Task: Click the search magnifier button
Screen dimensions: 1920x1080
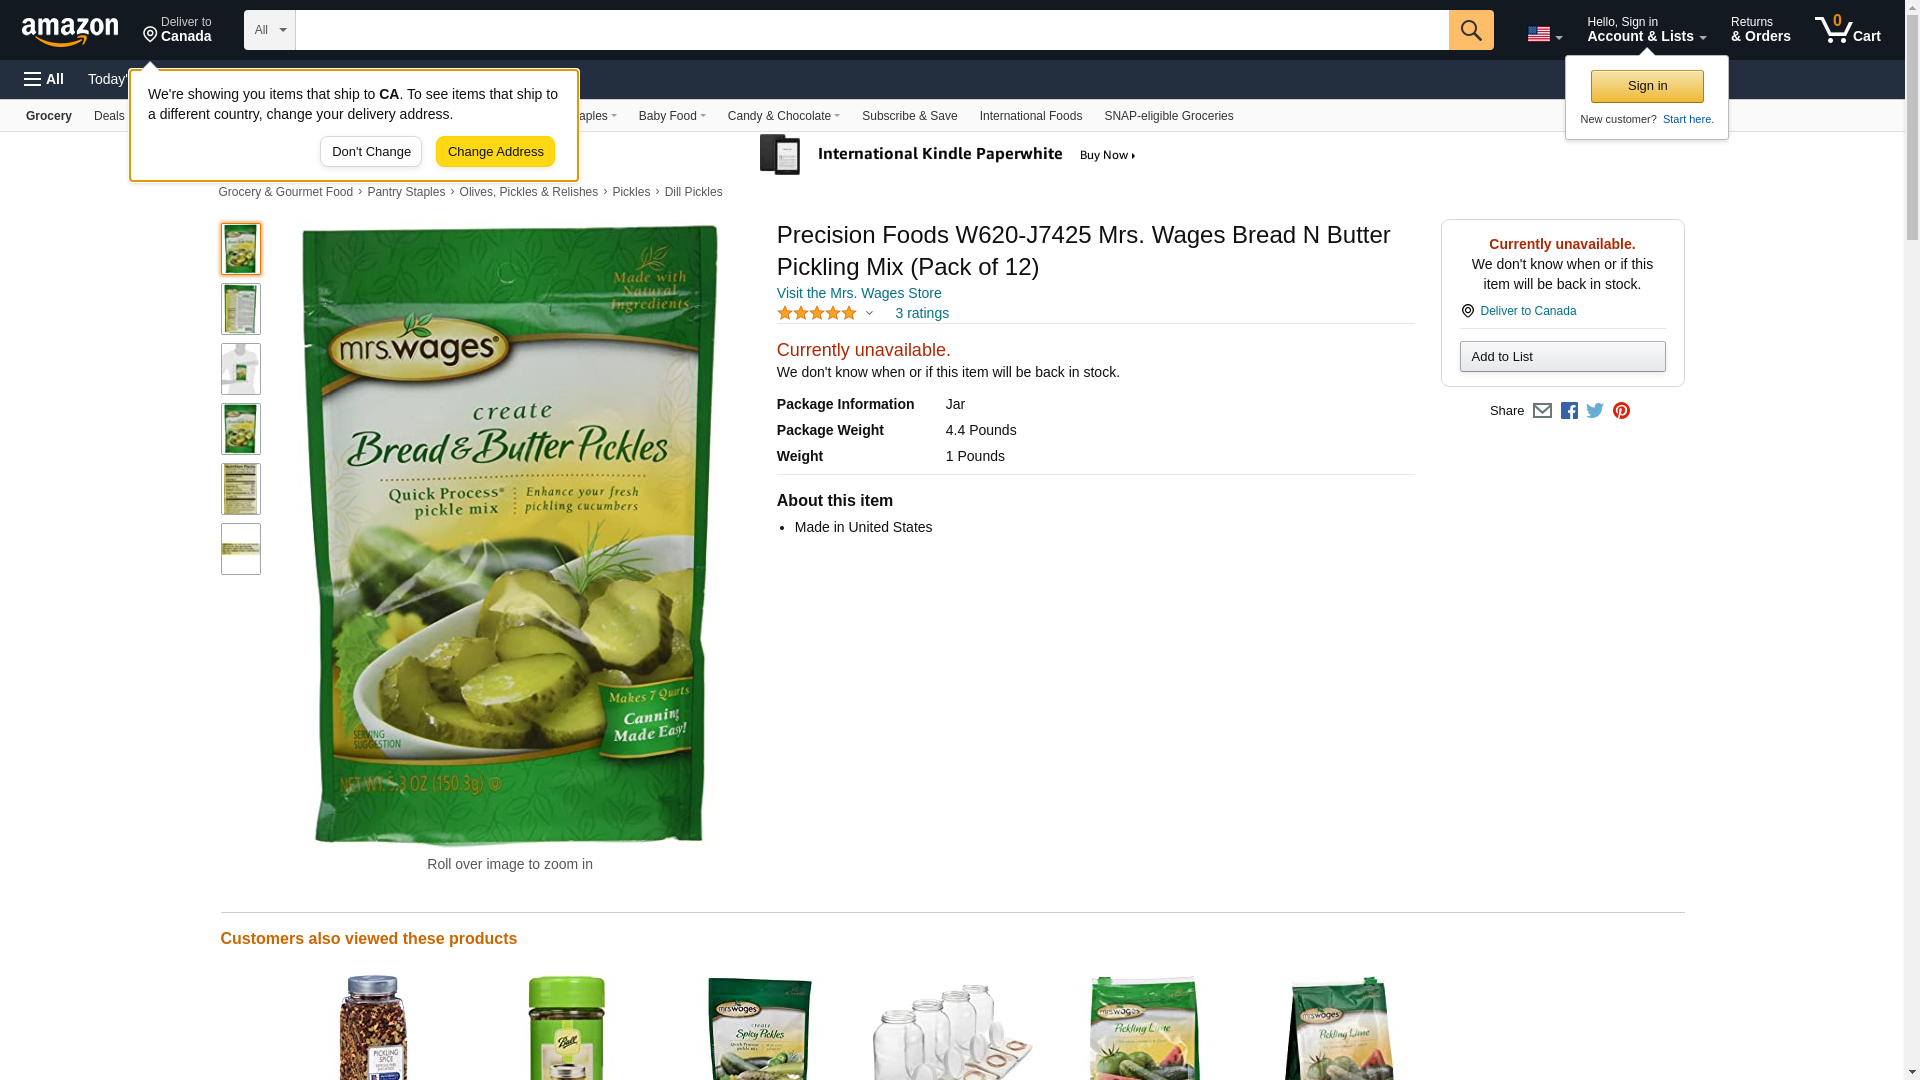Action: pos(1470,30)
